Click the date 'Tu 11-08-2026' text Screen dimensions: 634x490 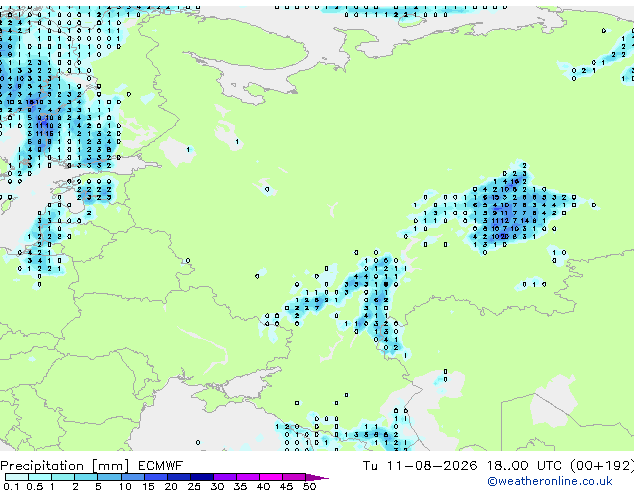420,466
